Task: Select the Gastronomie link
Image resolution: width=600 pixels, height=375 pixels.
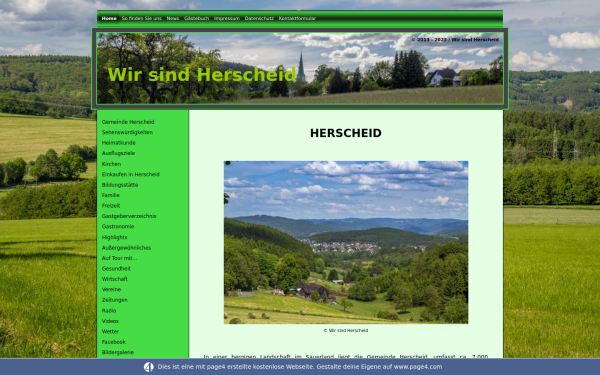Action: coord(118,227)
